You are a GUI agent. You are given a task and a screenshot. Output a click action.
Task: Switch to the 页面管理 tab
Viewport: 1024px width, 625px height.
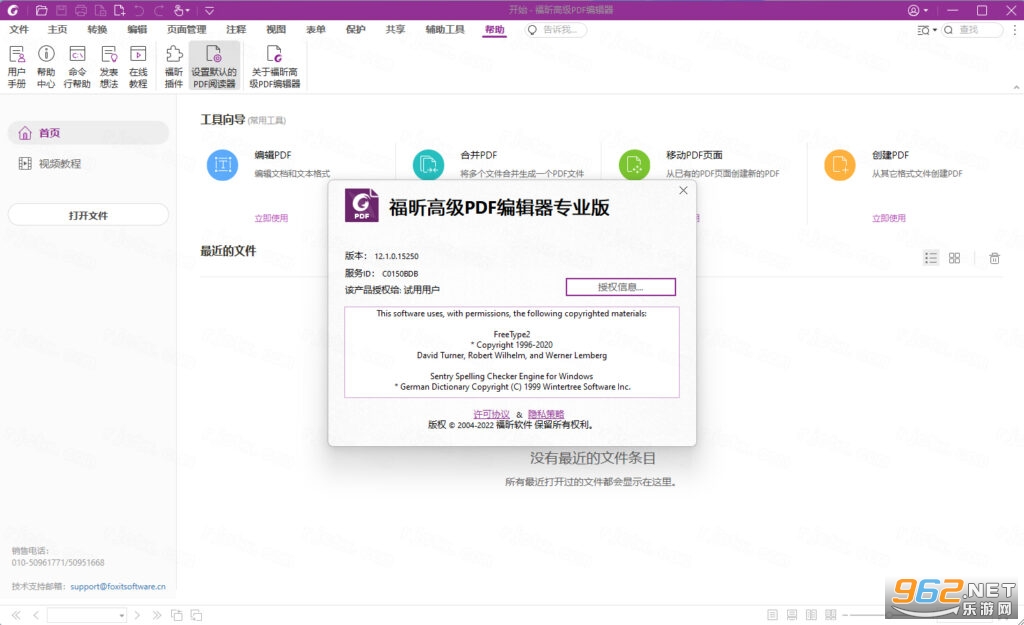pyautogui.click(x=187, y=29)
